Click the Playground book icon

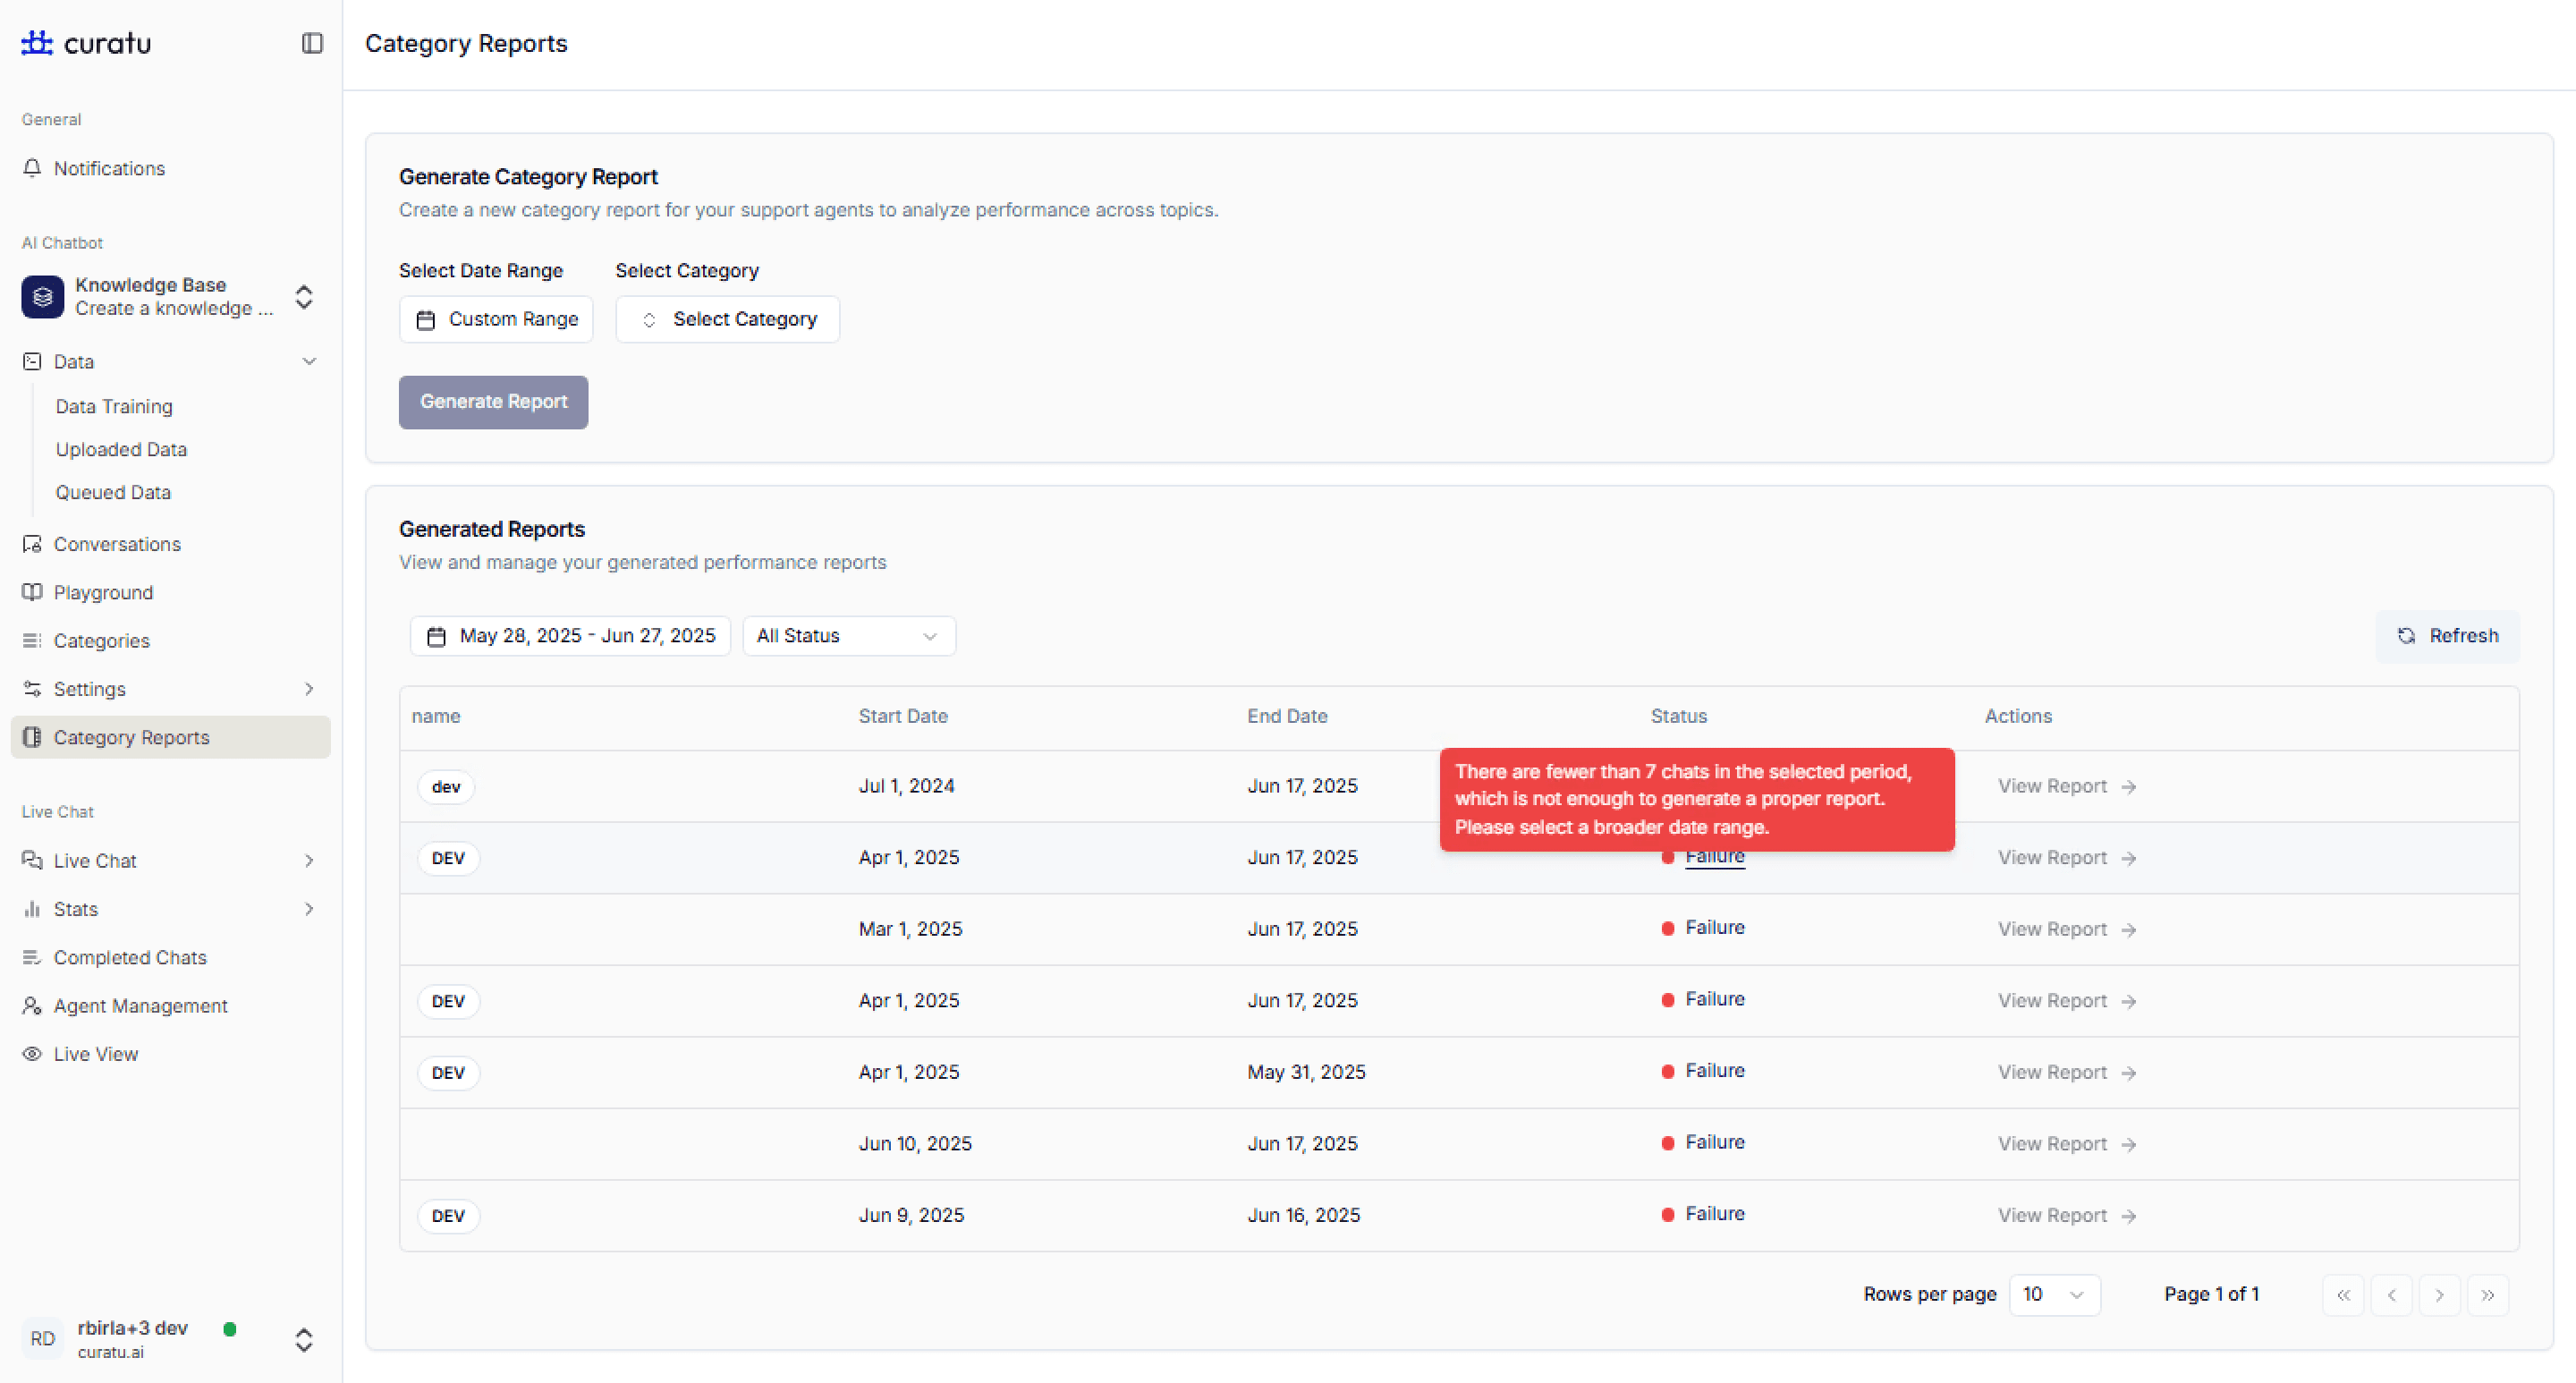coord(32,592)
